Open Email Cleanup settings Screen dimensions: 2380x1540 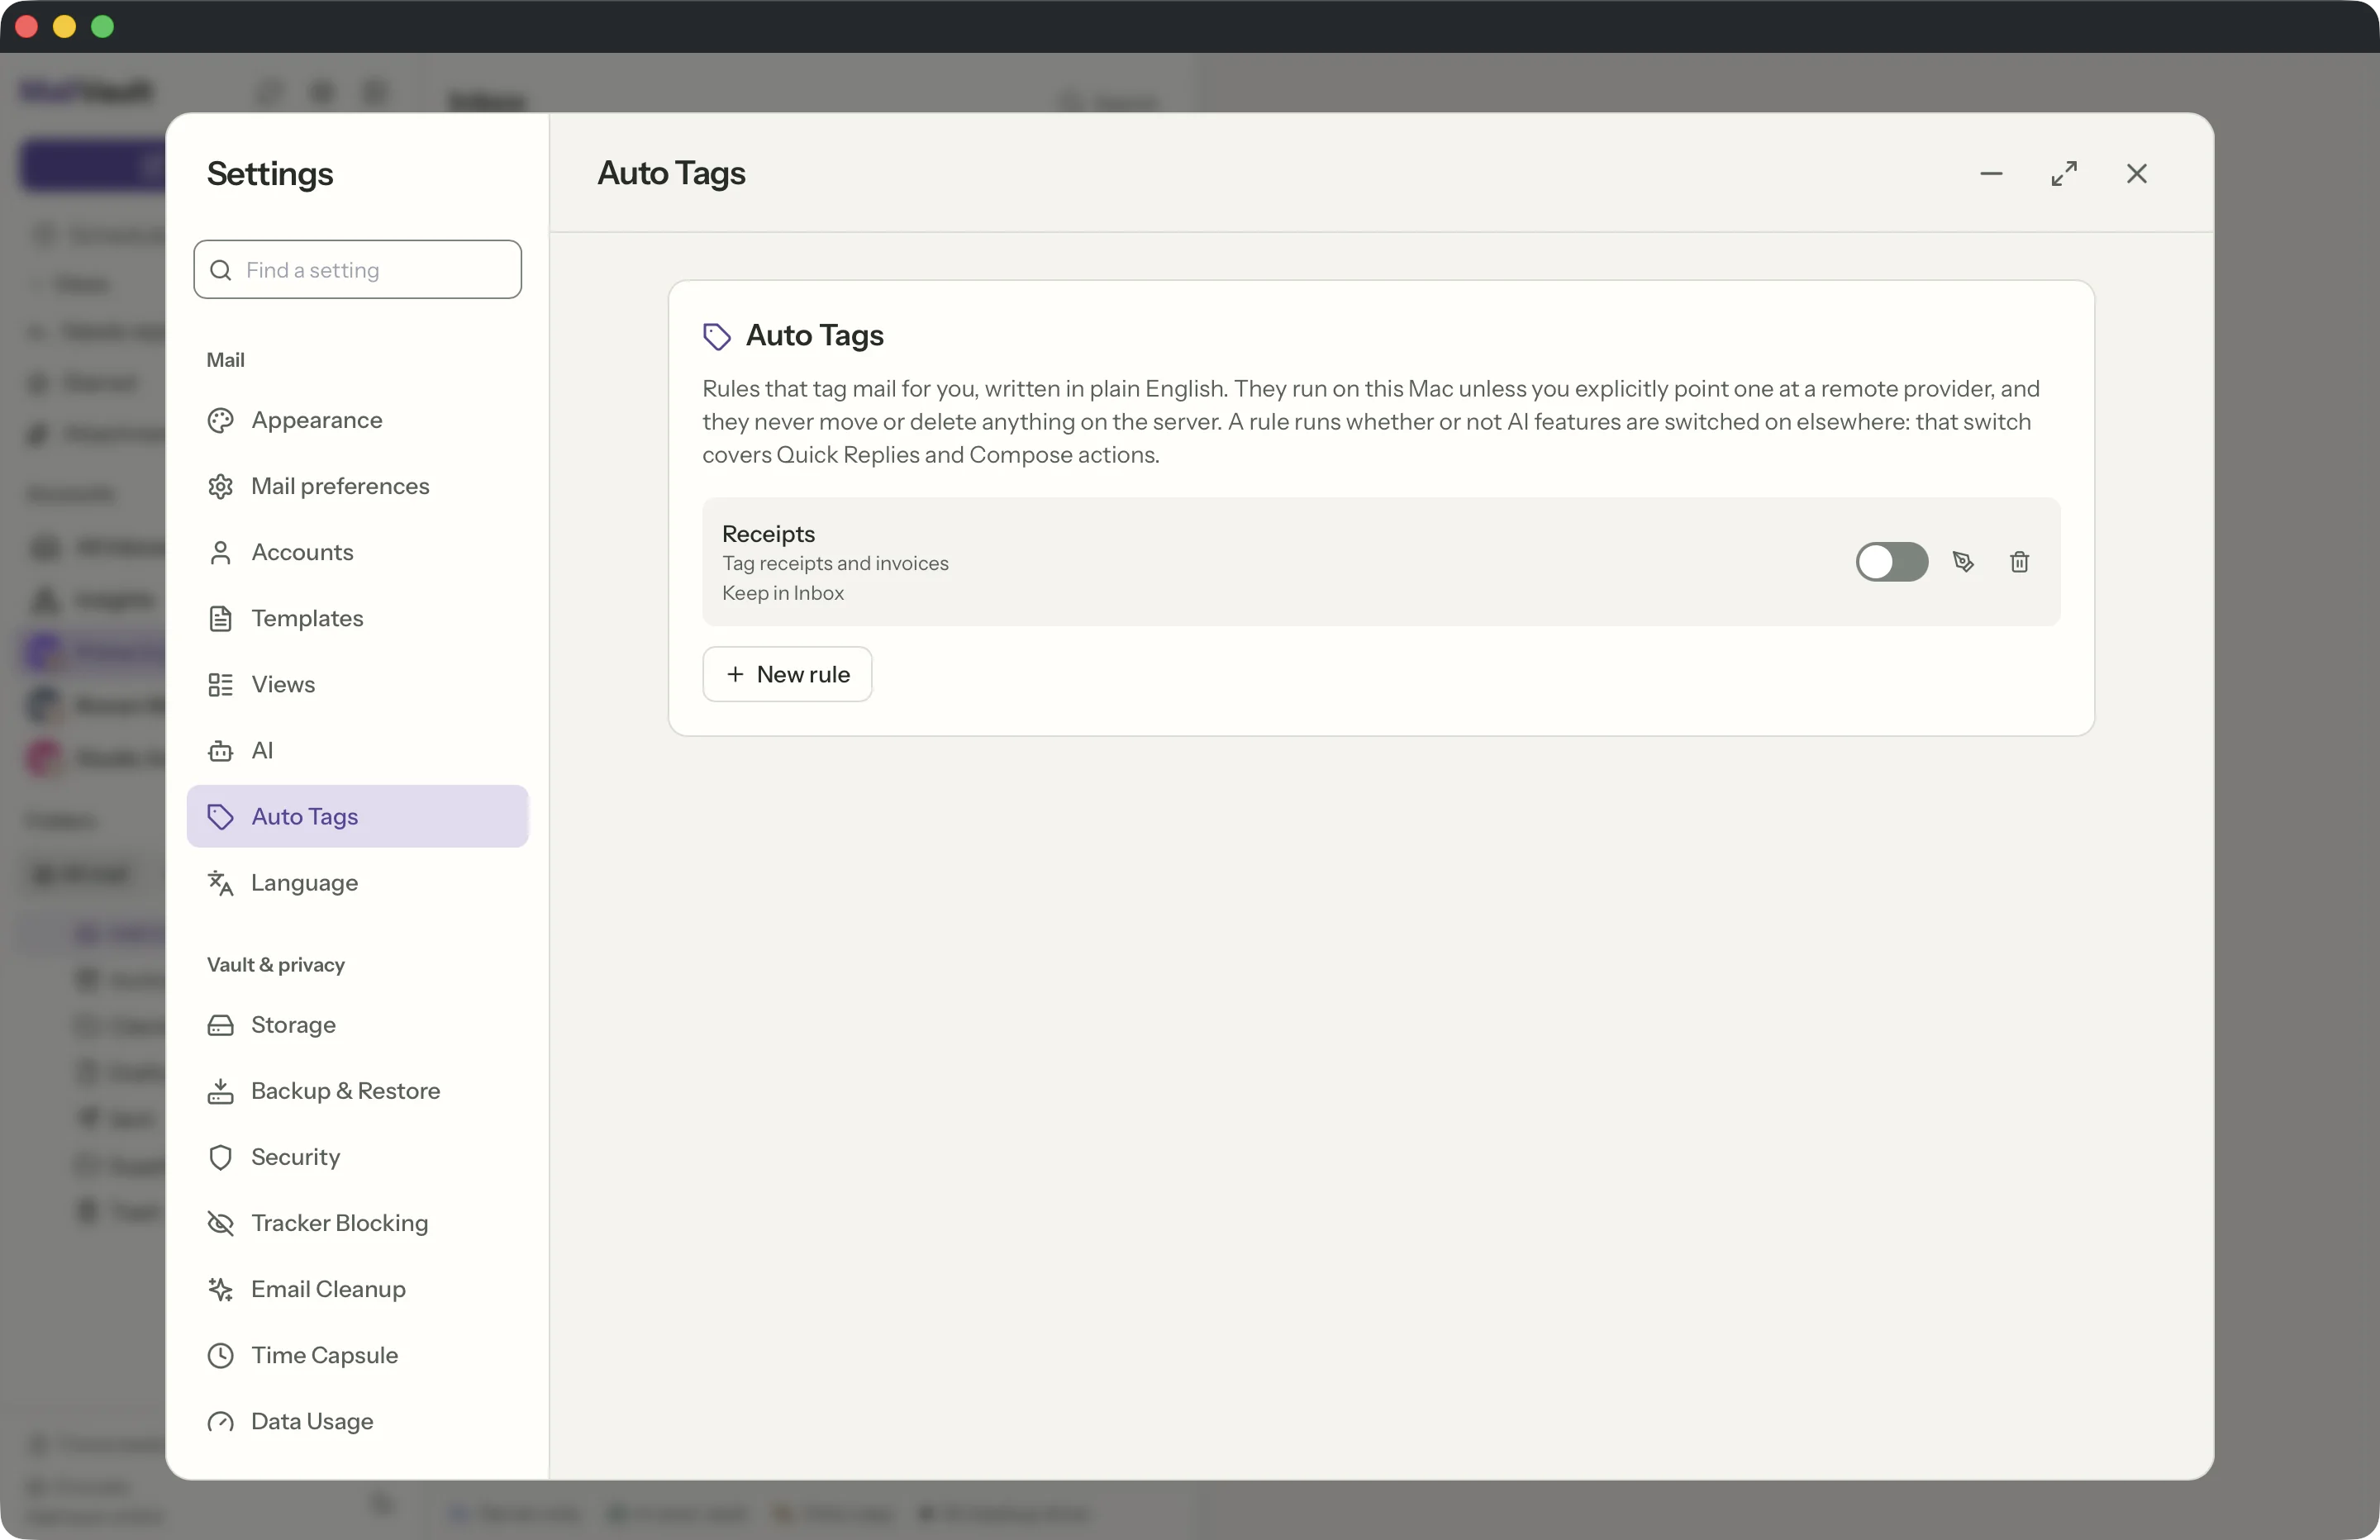pyautogui.click(x=357, y=1289)
